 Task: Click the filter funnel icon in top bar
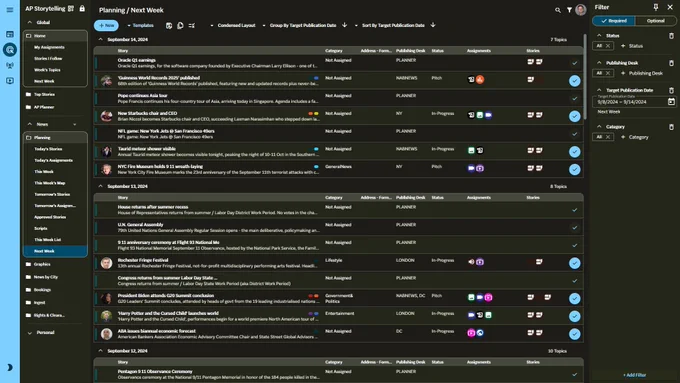[569, 10]
